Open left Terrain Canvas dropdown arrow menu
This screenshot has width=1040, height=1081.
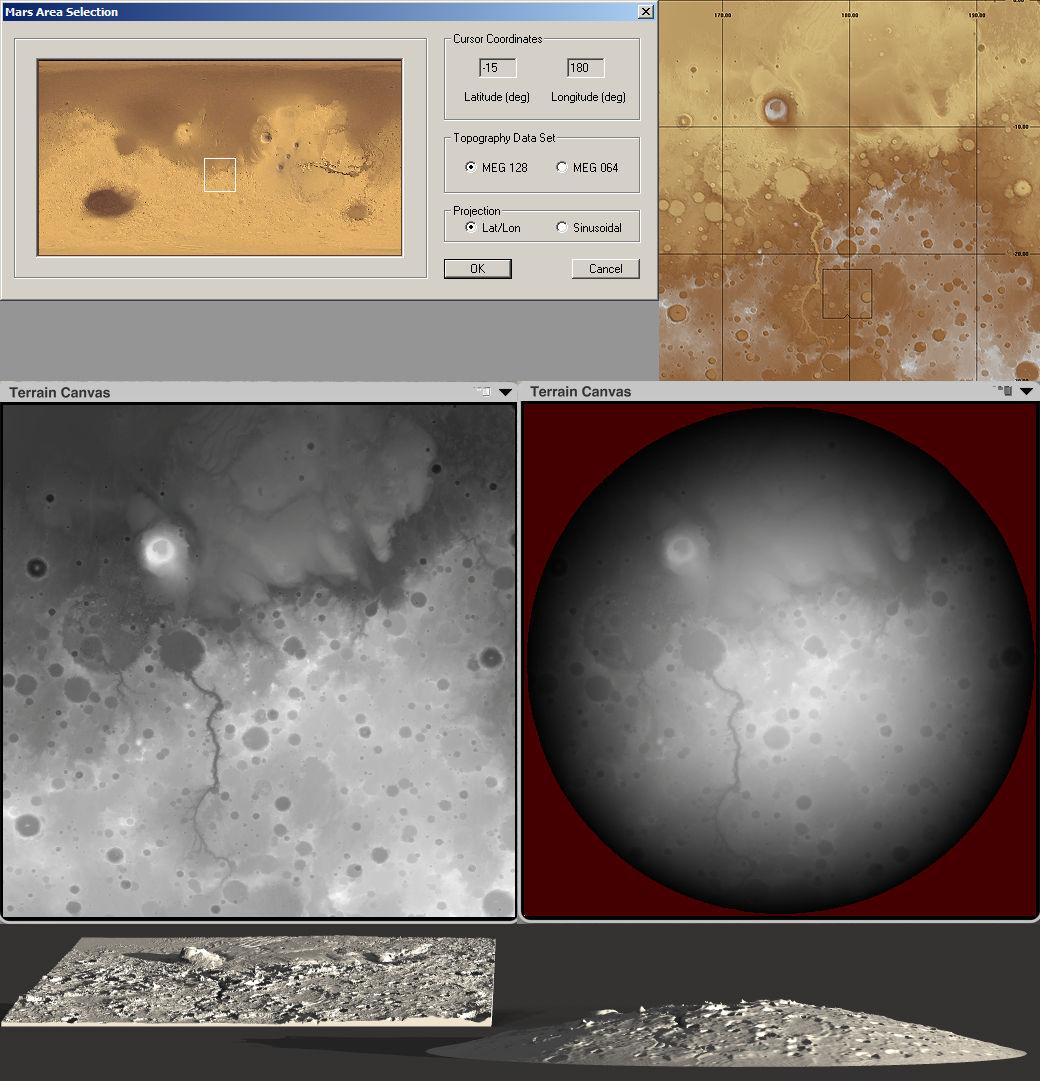point(505,392)
